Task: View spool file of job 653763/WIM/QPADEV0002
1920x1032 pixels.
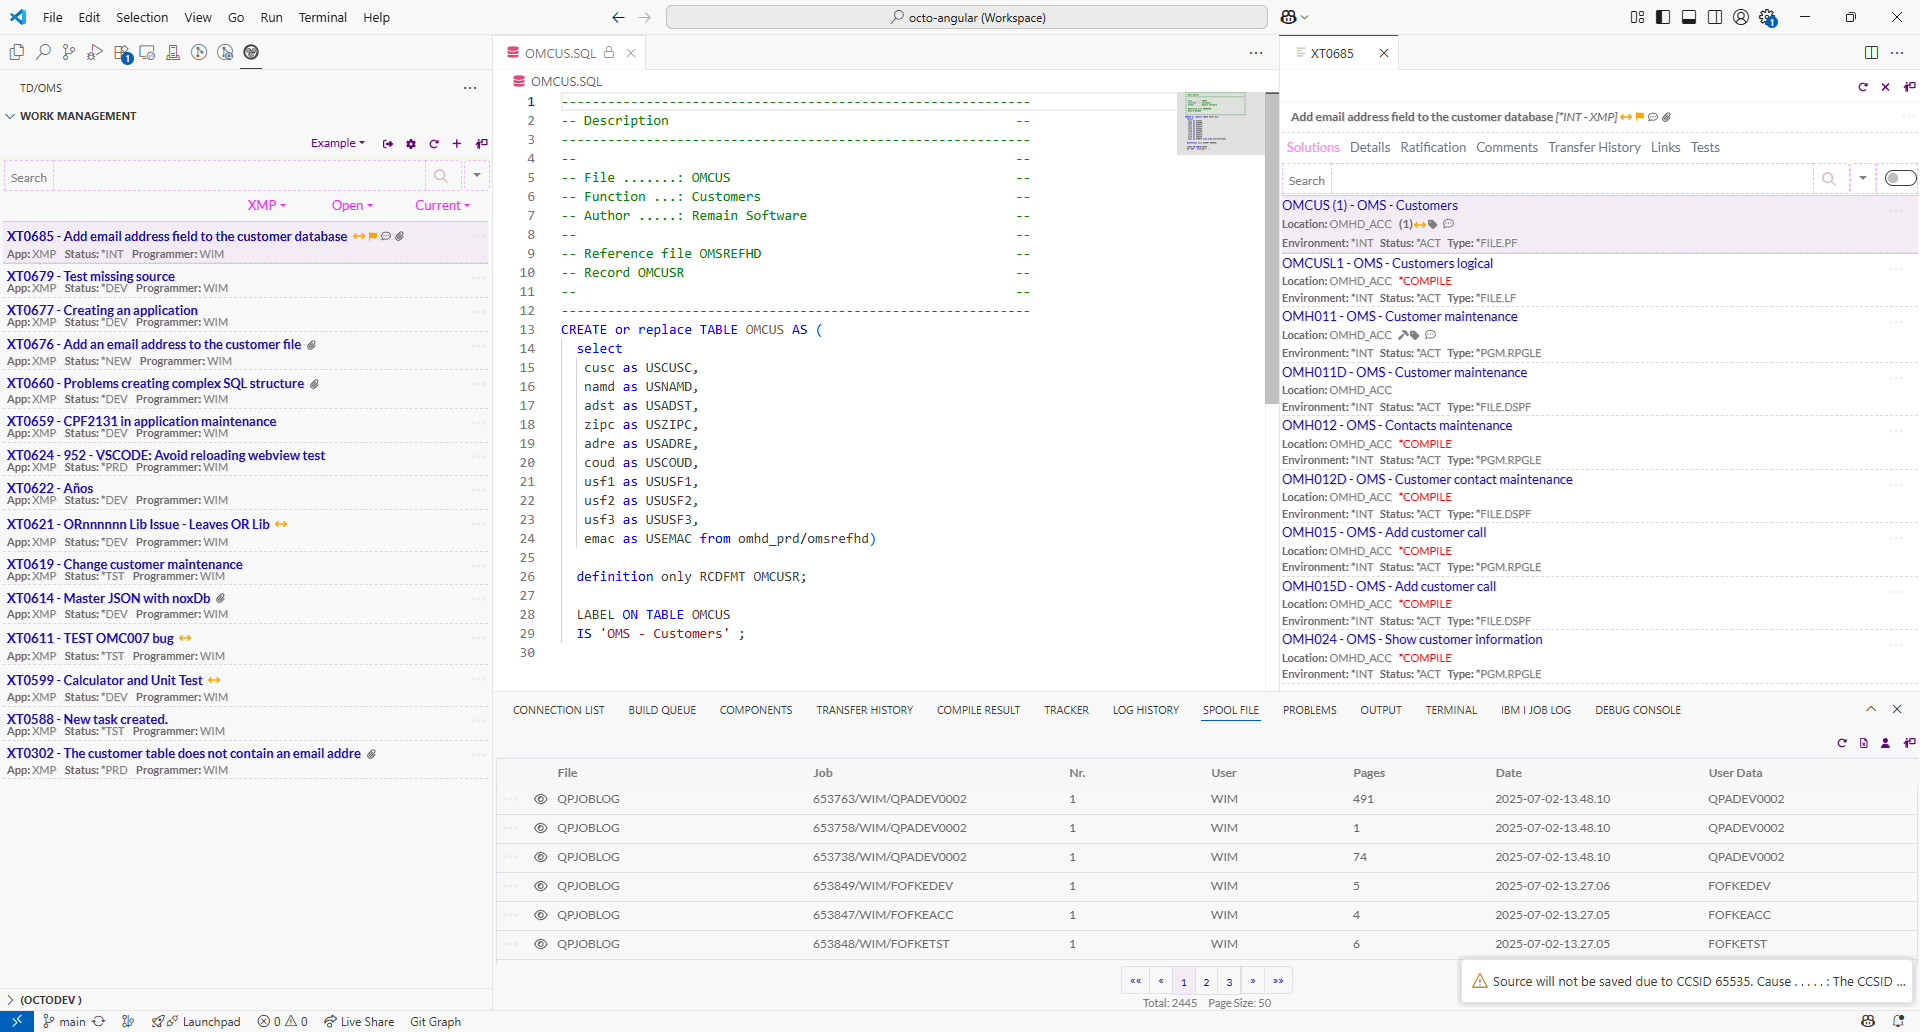Action: 541,799
